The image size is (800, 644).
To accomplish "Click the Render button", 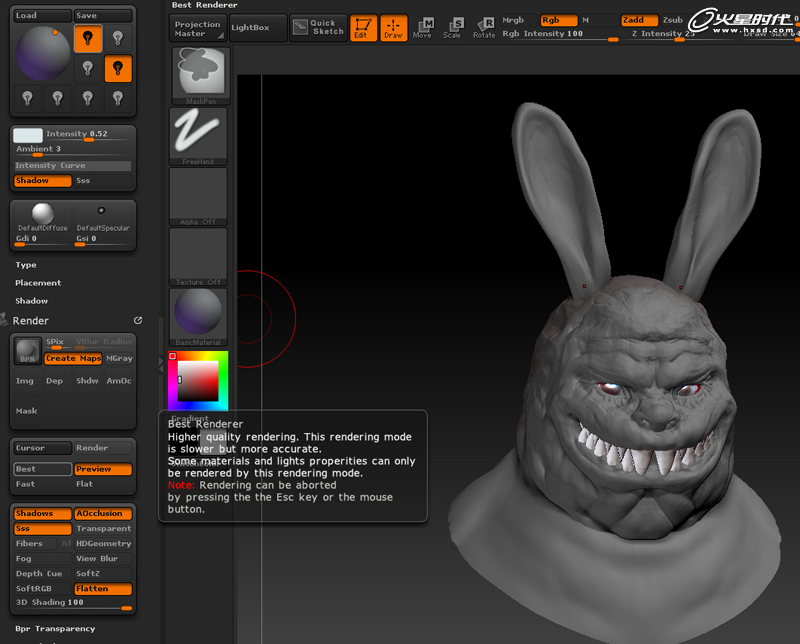I will click(103, 448).
